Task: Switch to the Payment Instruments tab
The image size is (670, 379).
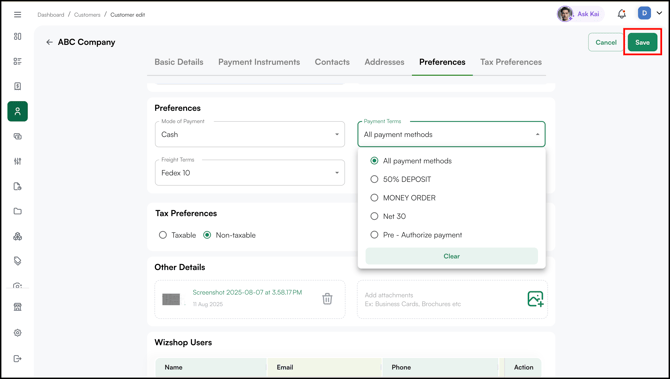Action: tap(259, 62)
